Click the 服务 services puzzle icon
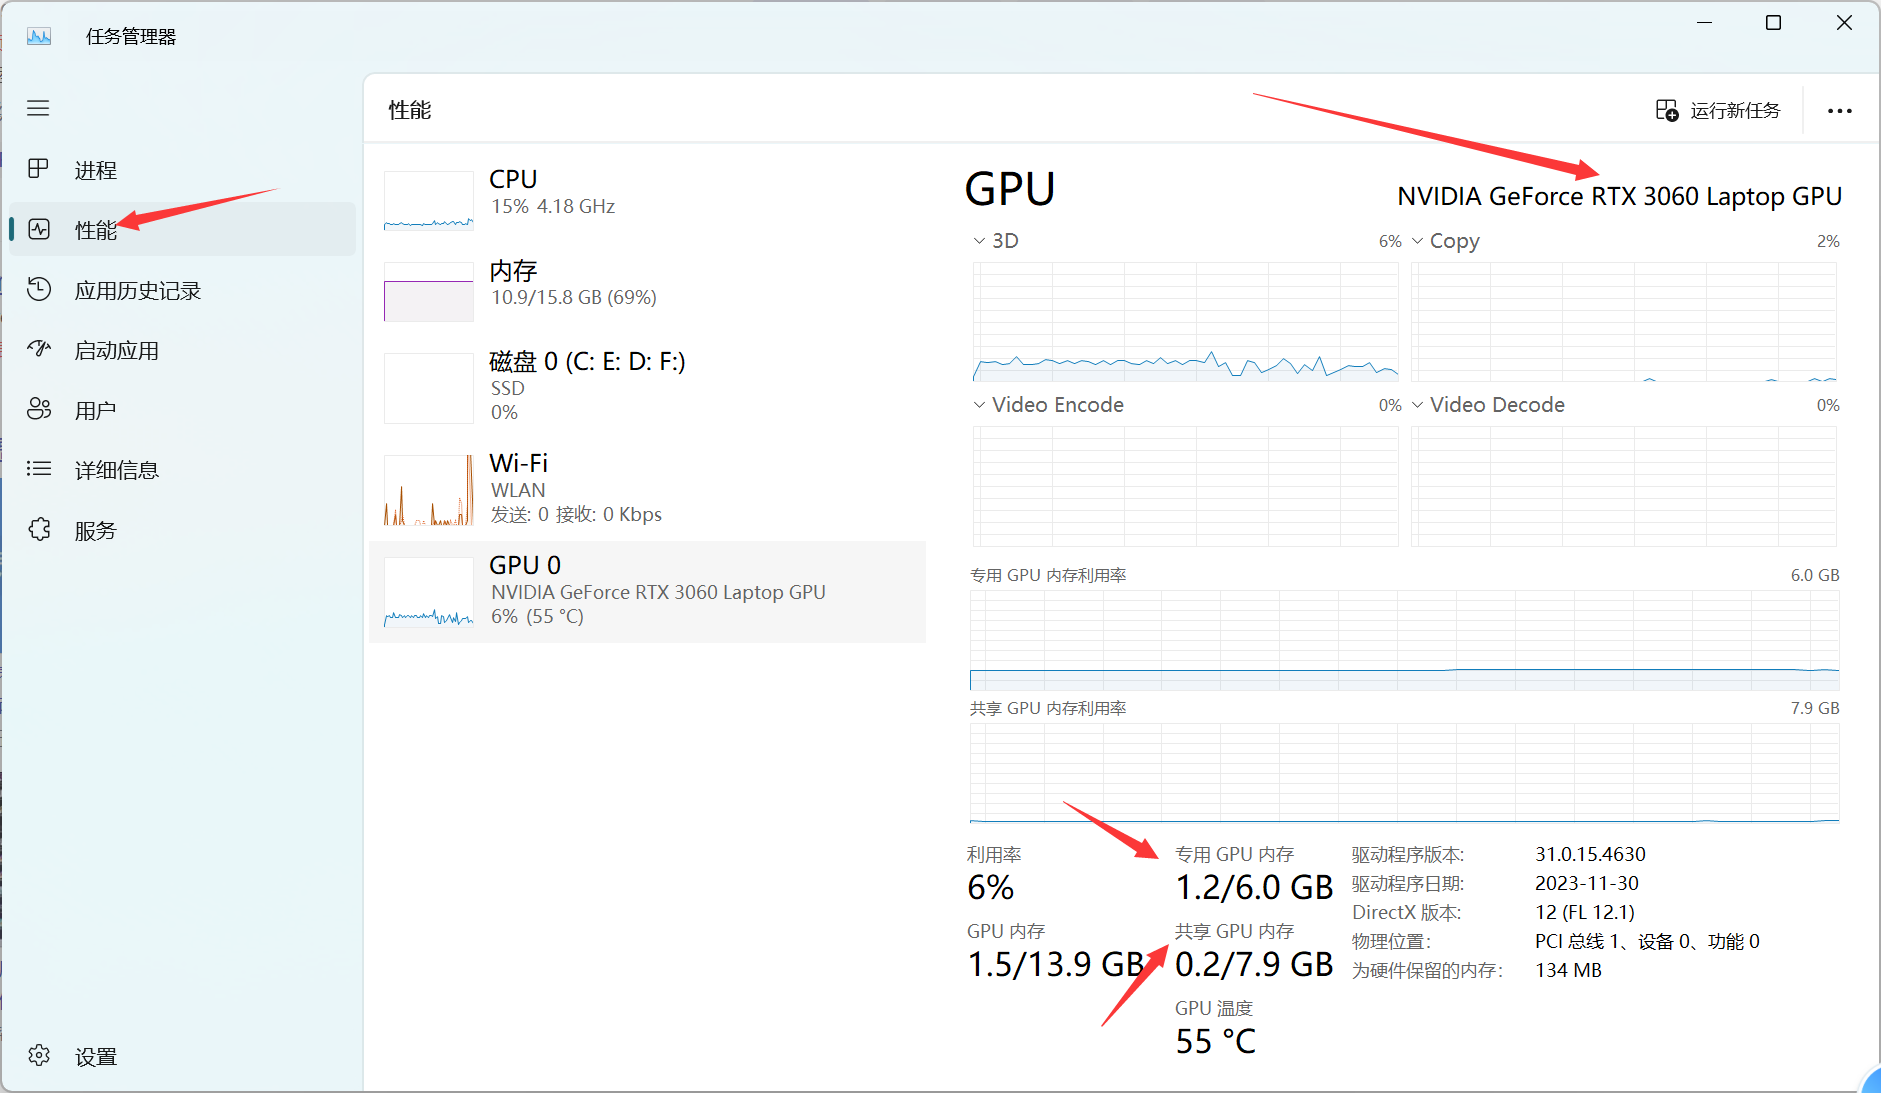The height and width of the screenshot is (1093, 1881). tap(39, 529)
